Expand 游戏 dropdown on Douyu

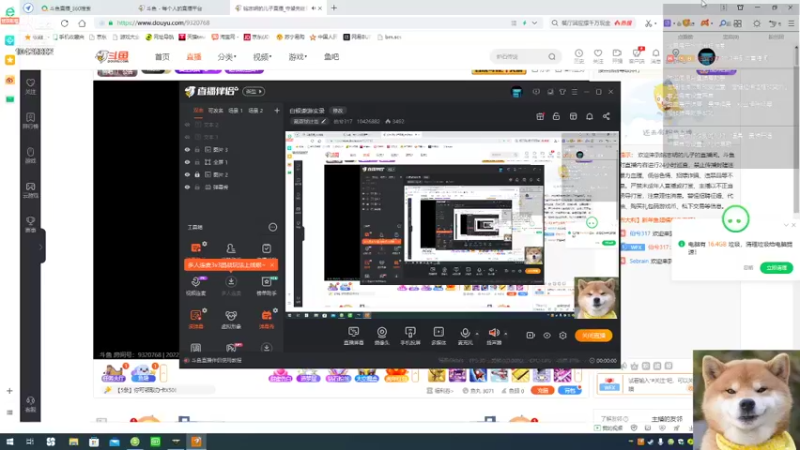point(297,57)
